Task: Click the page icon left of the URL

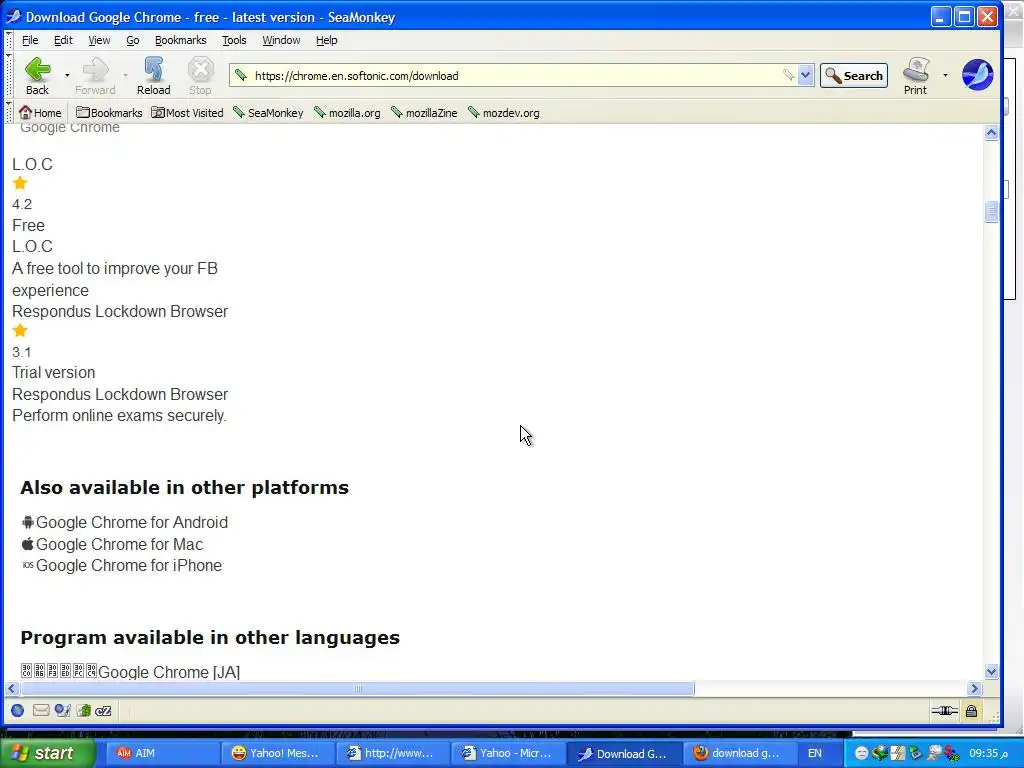Action: pyautogui.click(x=241, y=75)
